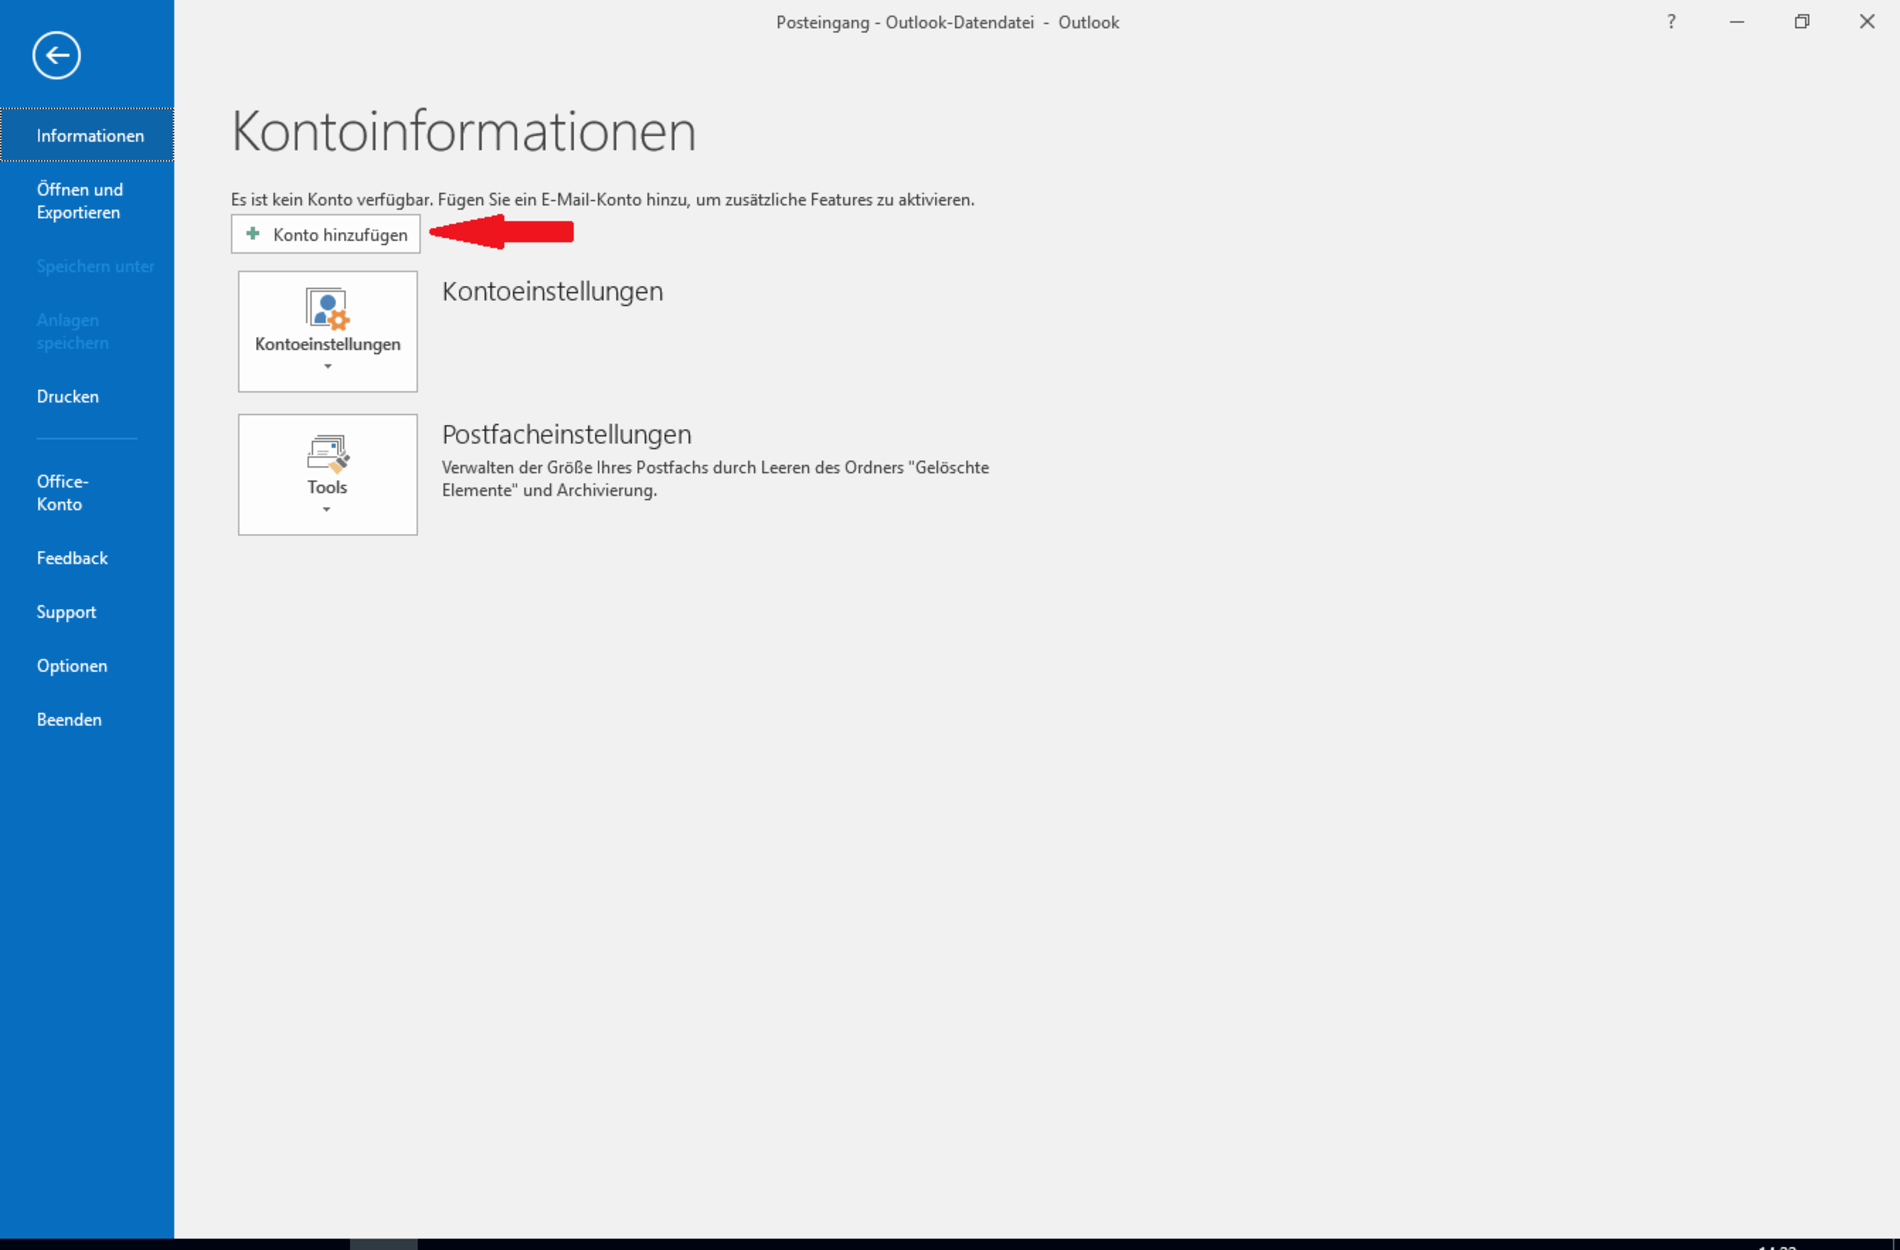Switch to Drucken
The image size is (1900, 1250).
click(67, 396)
